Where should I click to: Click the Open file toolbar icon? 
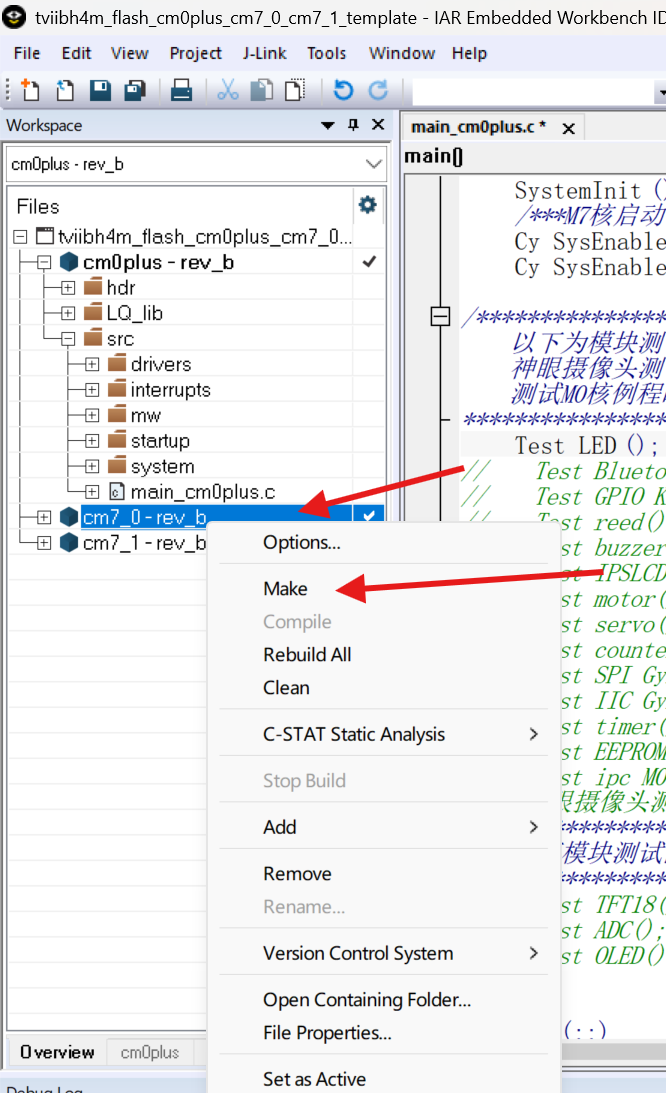65,90
